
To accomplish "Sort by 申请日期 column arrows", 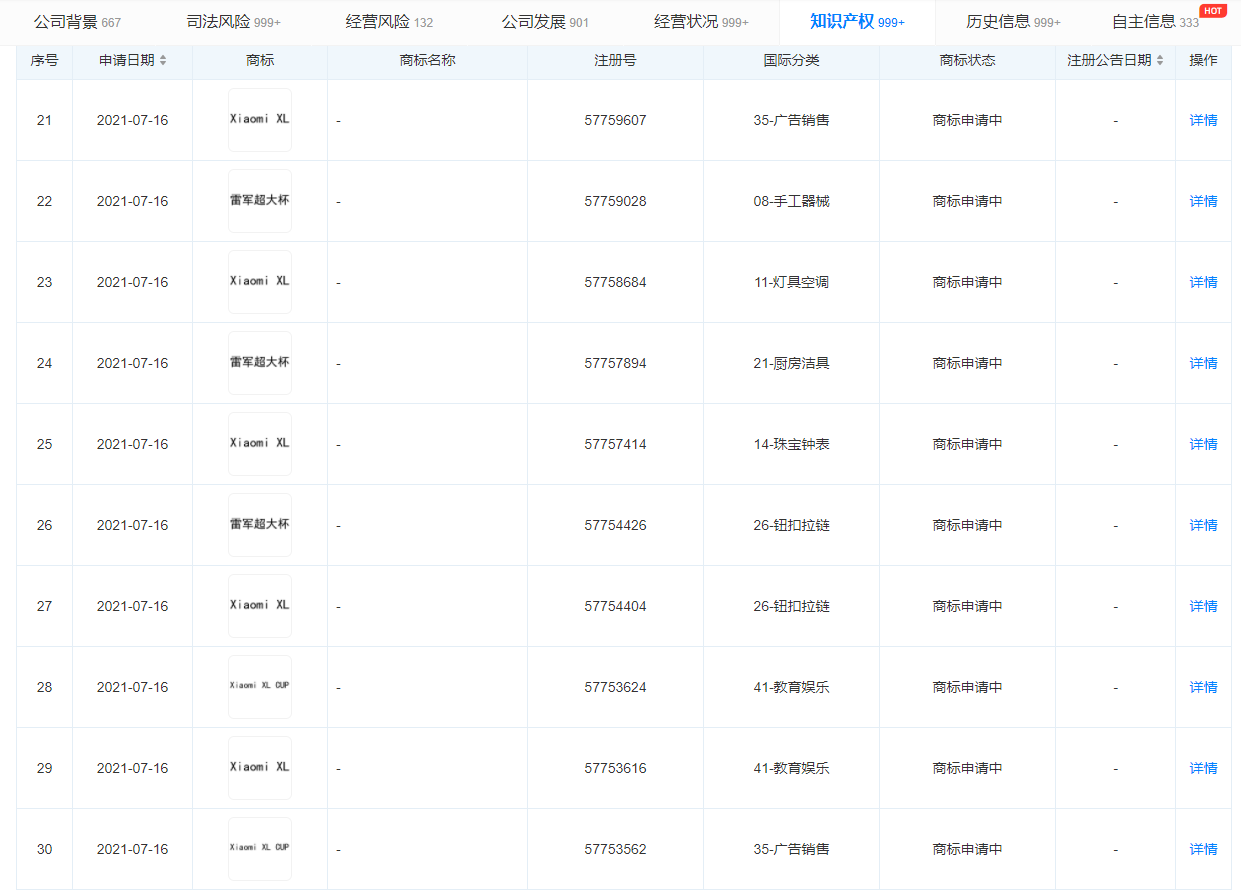I will 163,61.
